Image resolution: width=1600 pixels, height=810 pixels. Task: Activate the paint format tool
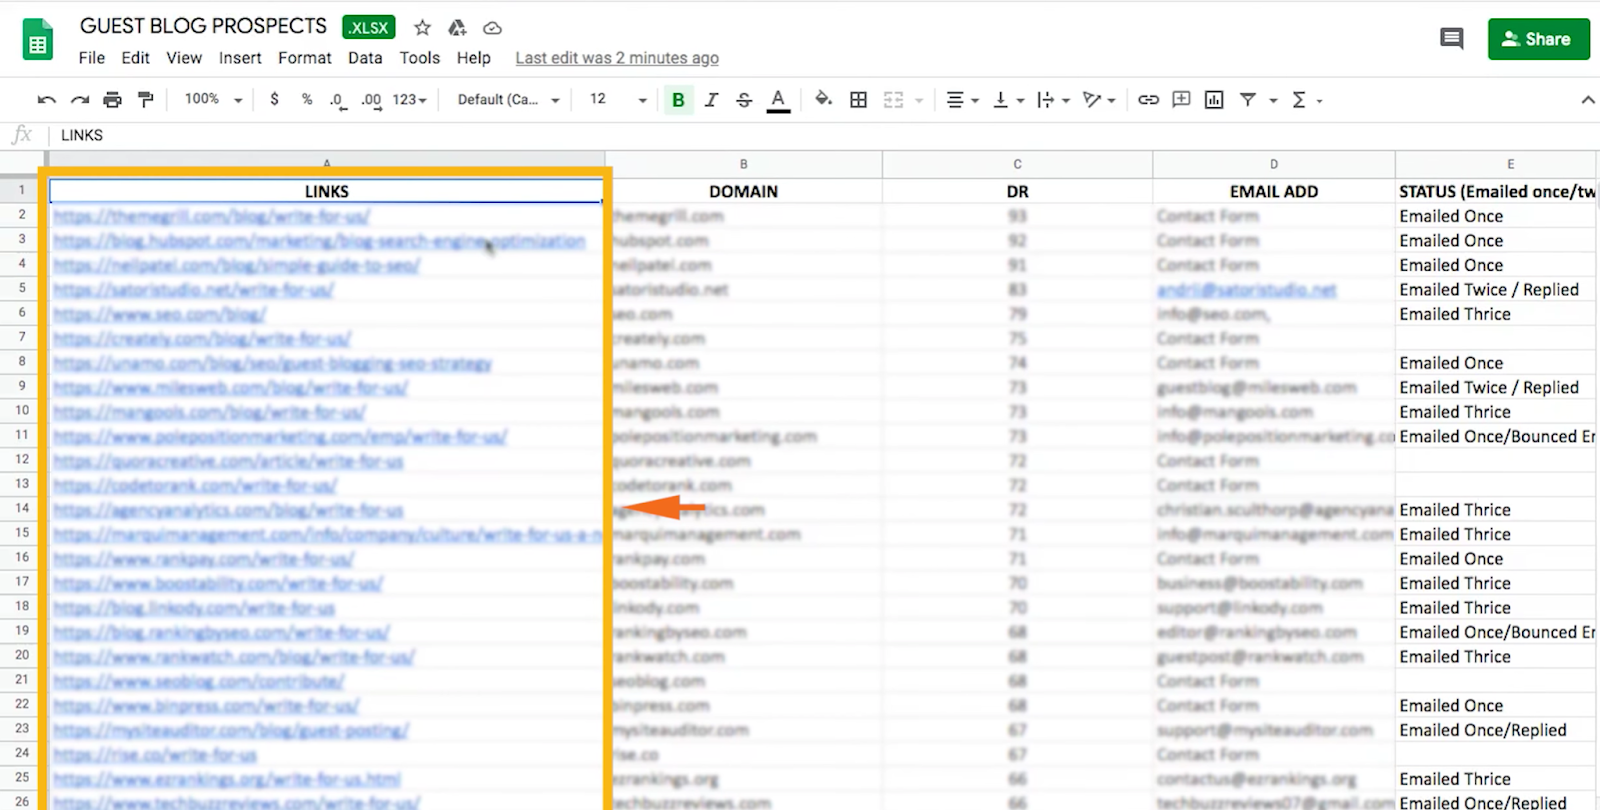click(x=146, y=100)
